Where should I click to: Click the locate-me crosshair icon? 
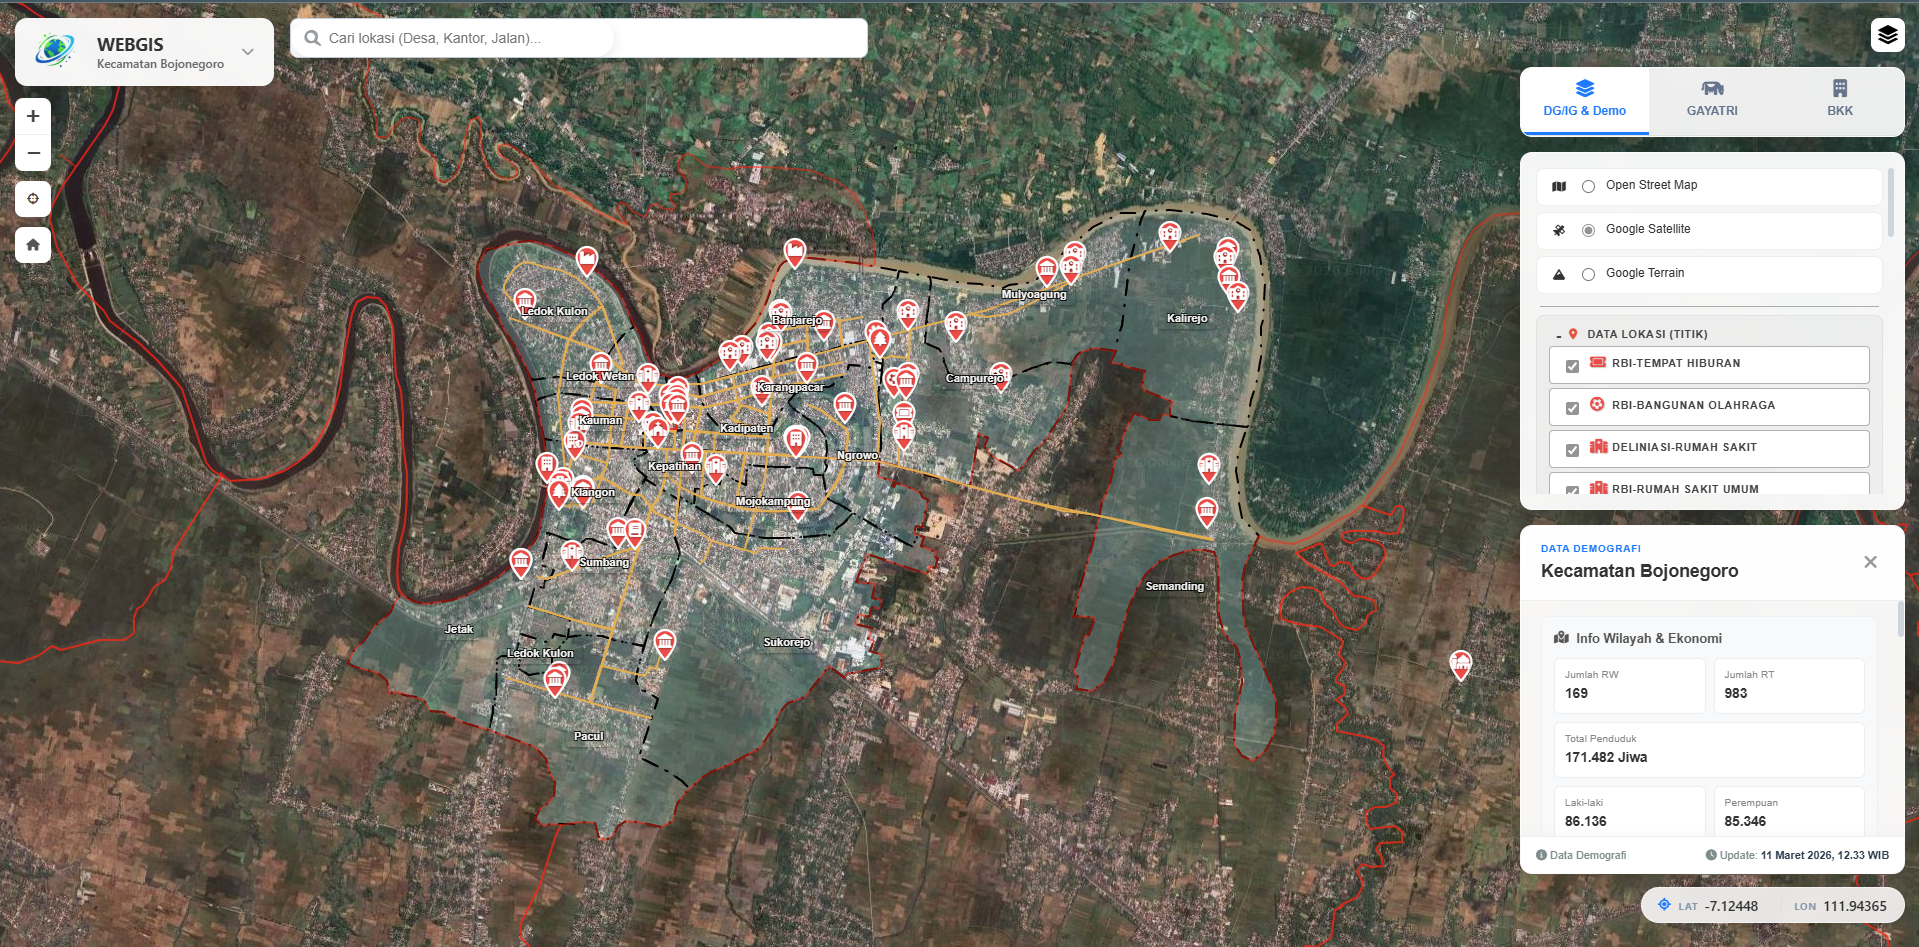tap(33, 198)
